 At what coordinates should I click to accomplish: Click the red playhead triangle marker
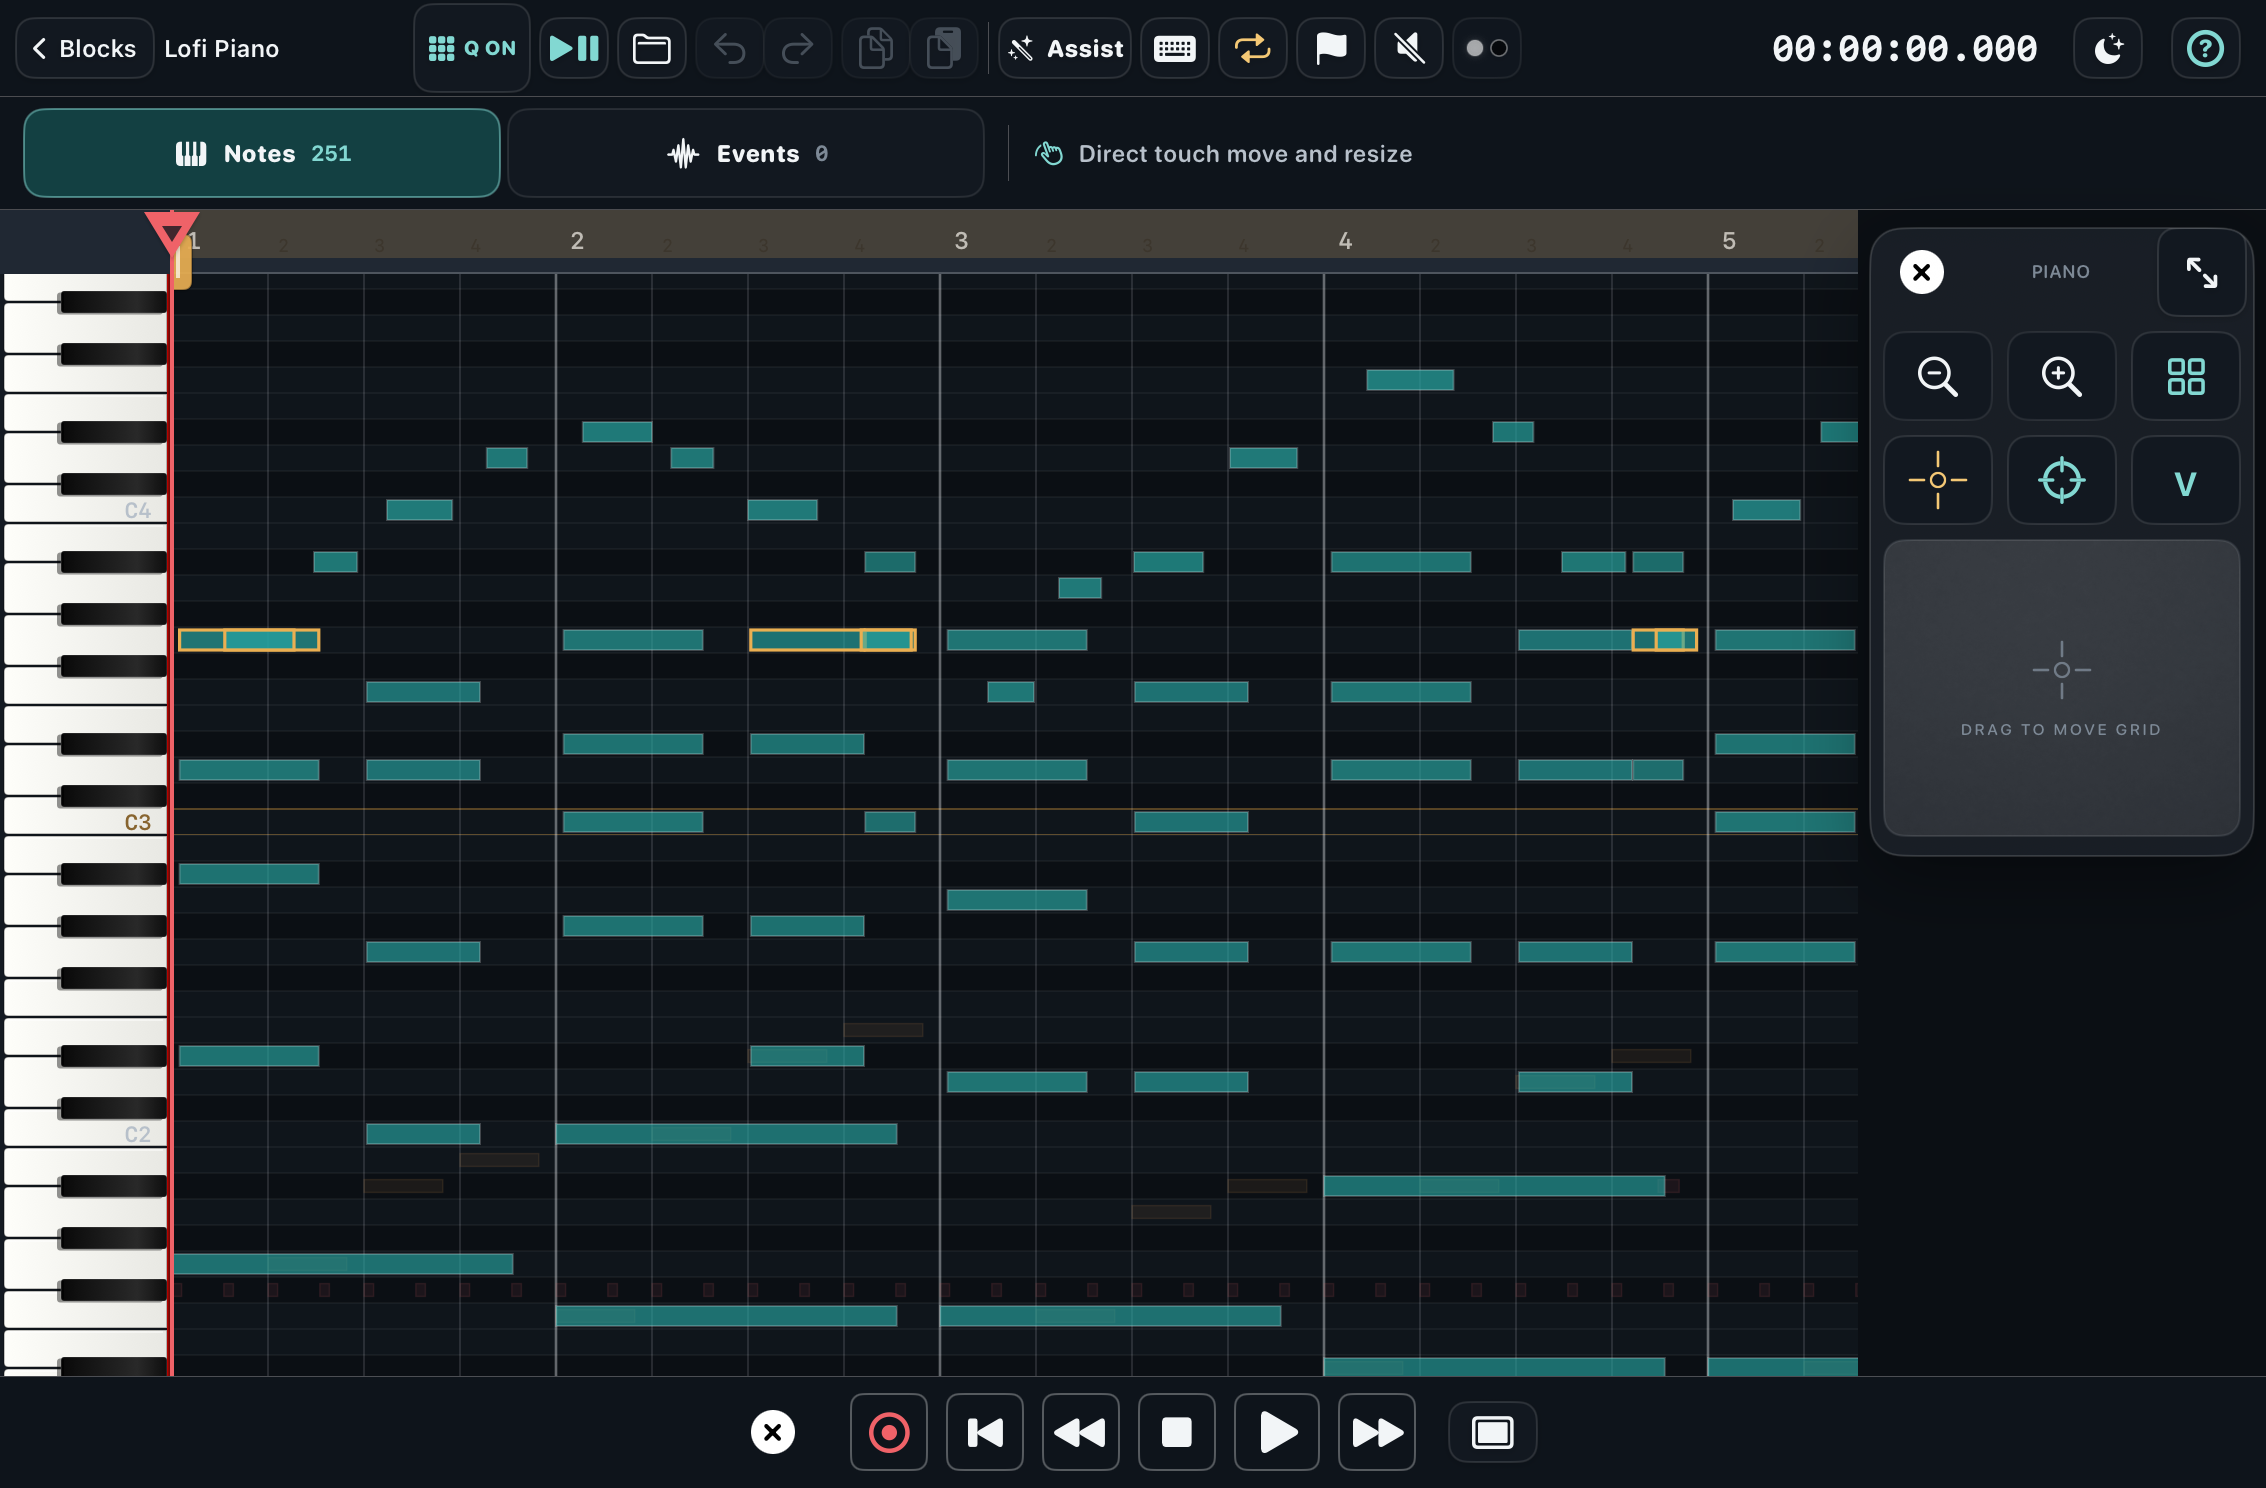[172, 230]
